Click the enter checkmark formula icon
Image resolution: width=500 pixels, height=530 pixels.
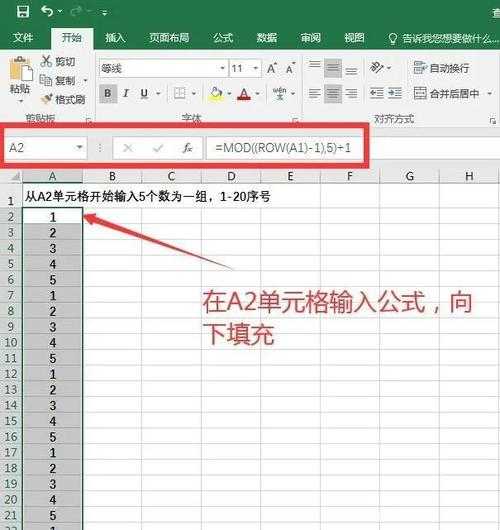158,148
